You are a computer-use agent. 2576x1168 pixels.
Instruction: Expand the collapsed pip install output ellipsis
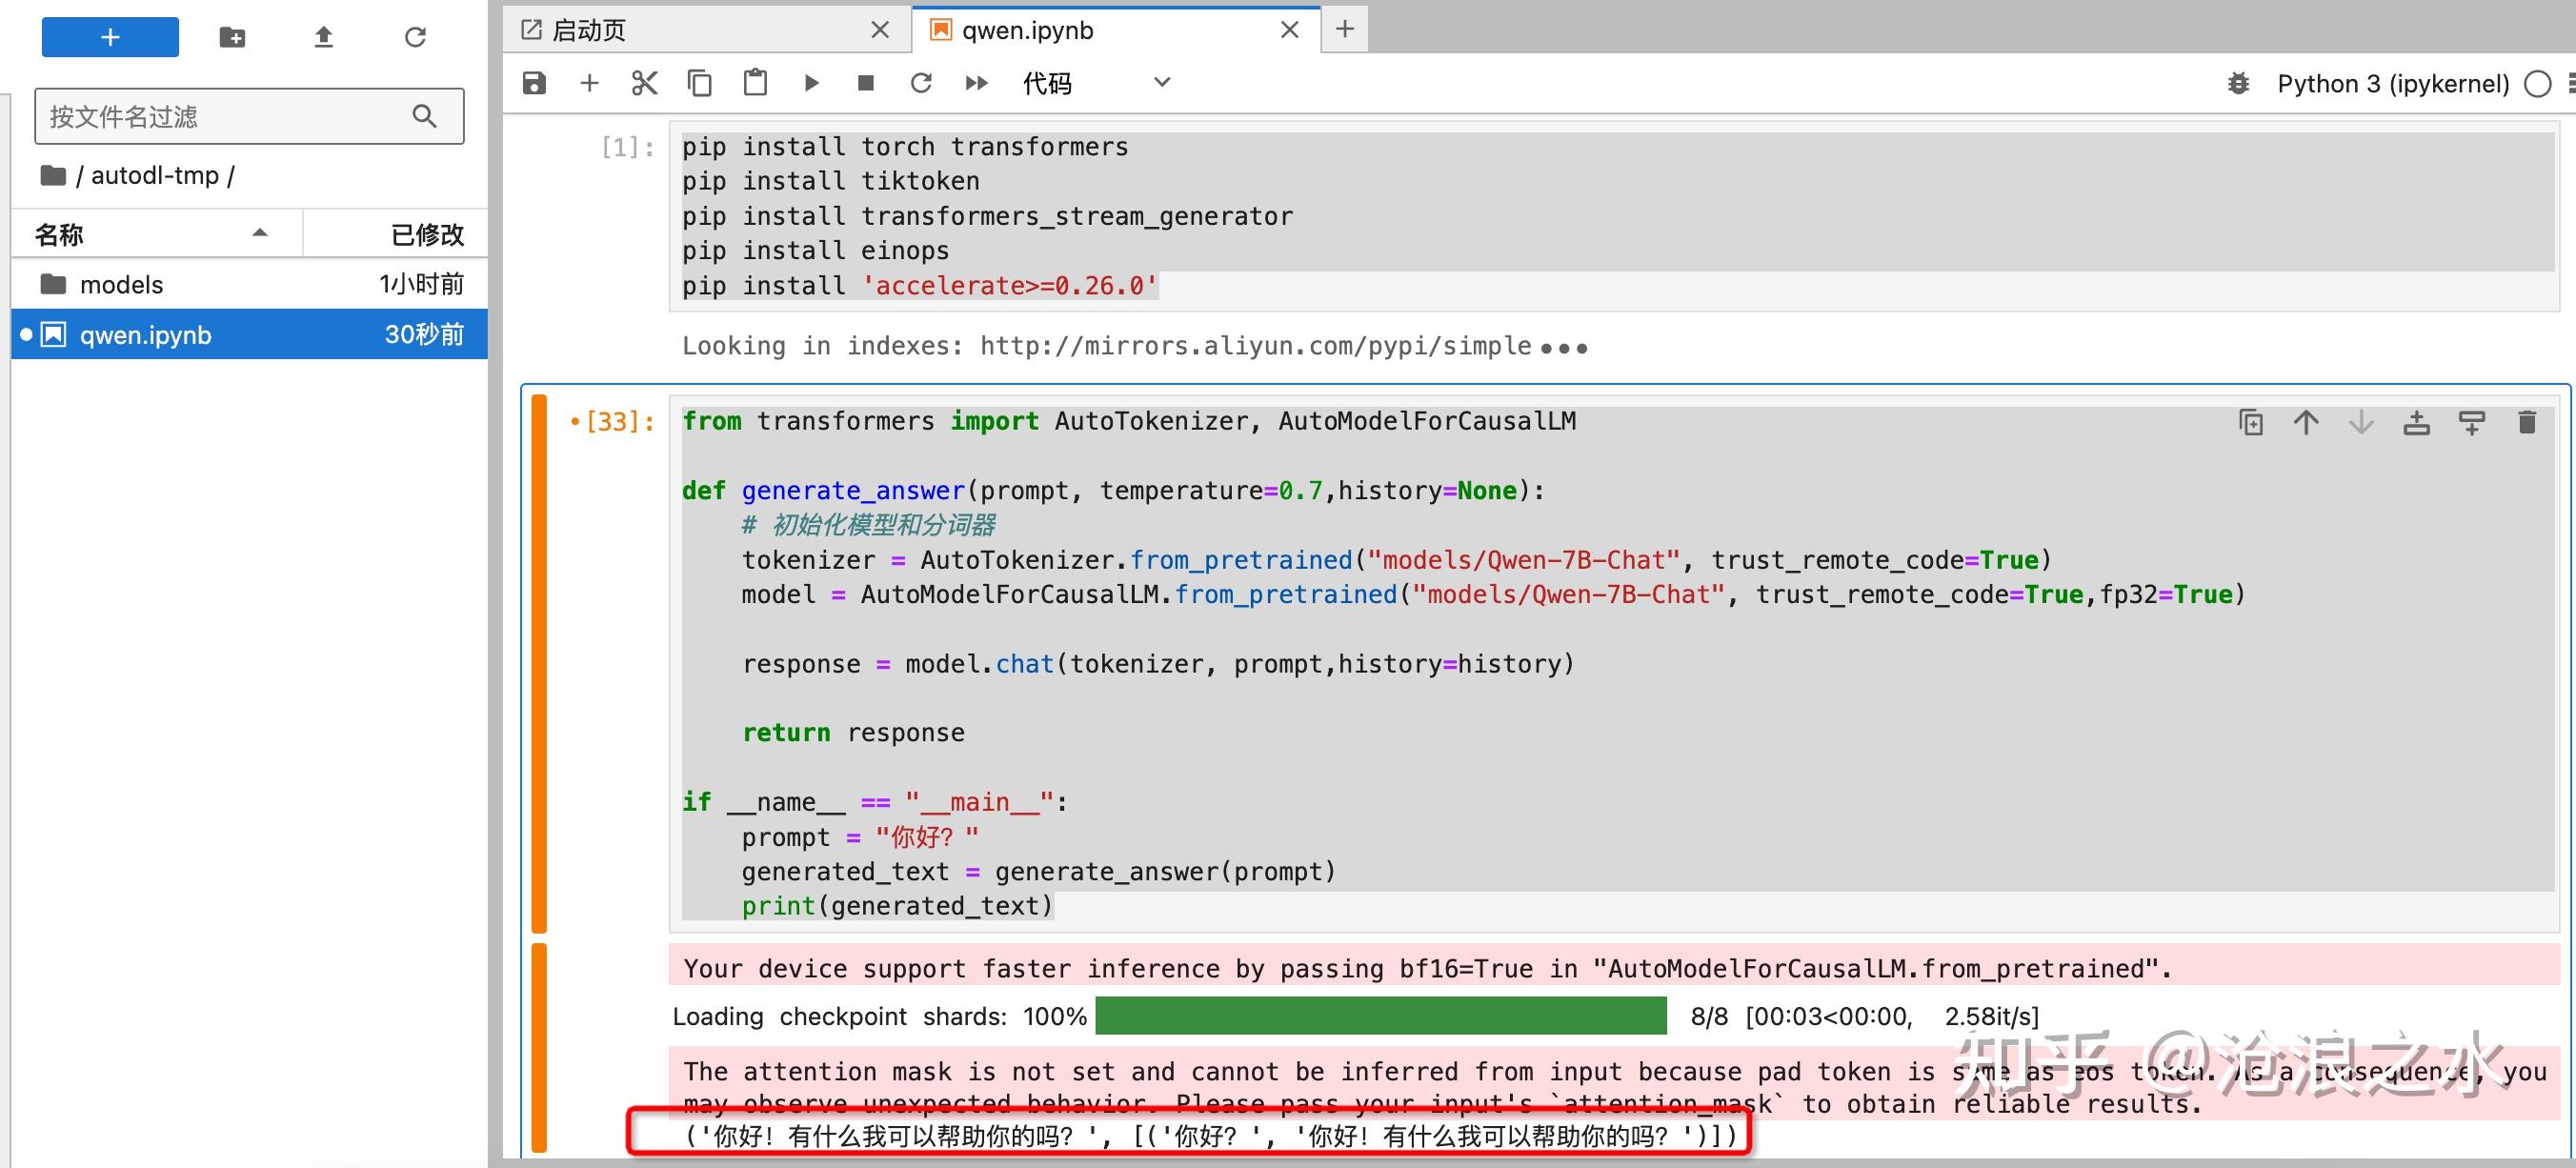(1564, 349)
